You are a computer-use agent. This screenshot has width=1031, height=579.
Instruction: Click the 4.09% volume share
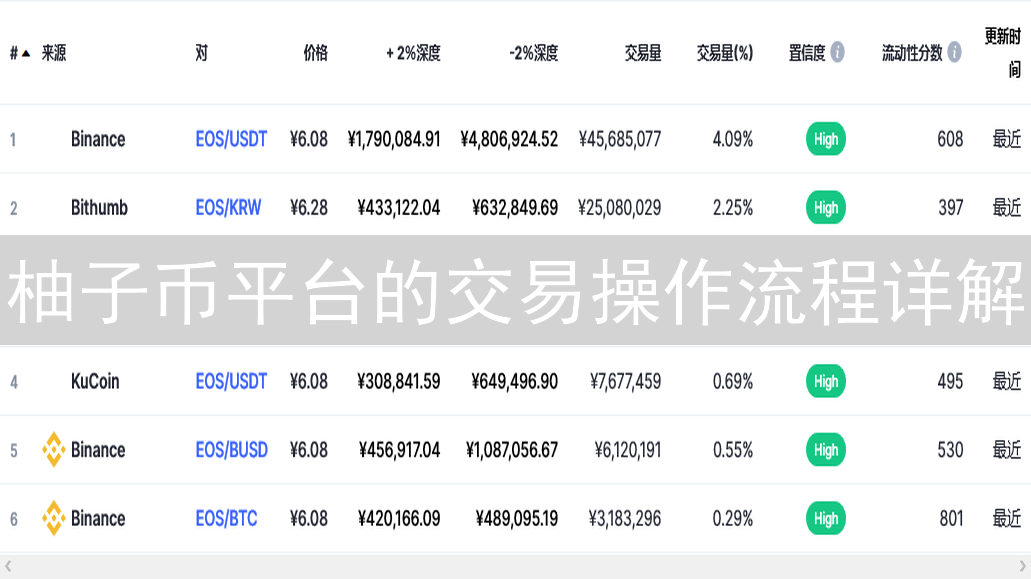coord(732,139)
